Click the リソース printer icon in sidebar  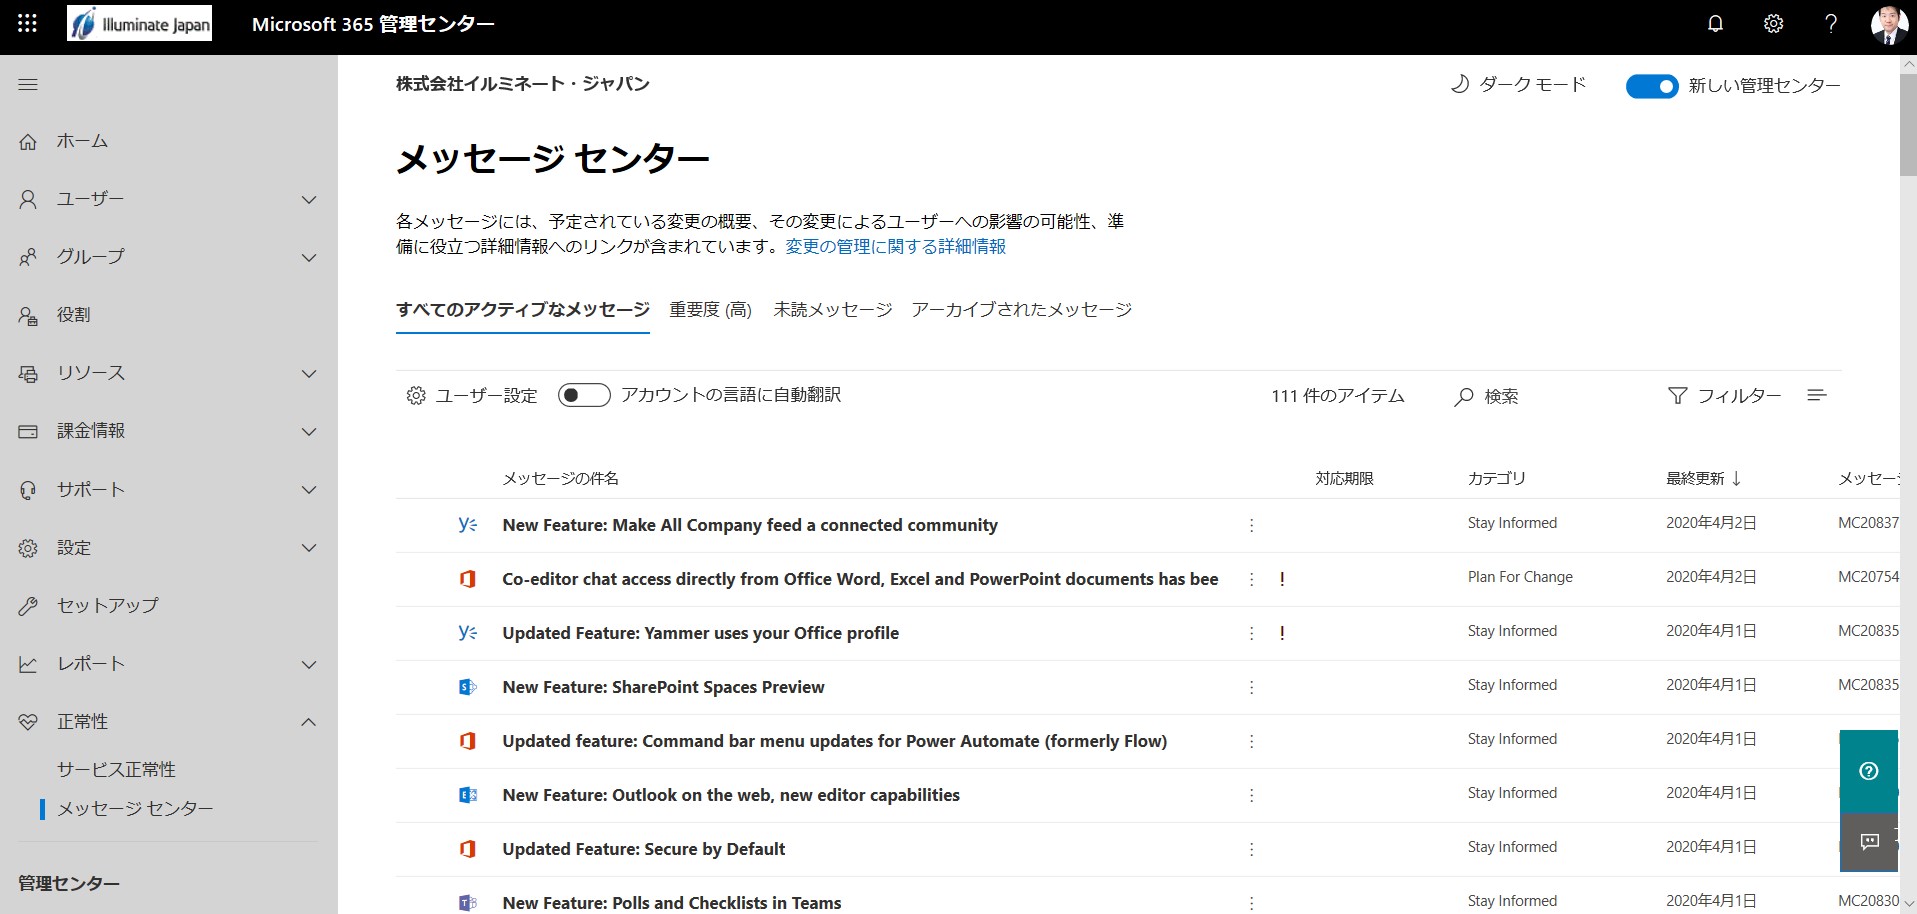28,374
